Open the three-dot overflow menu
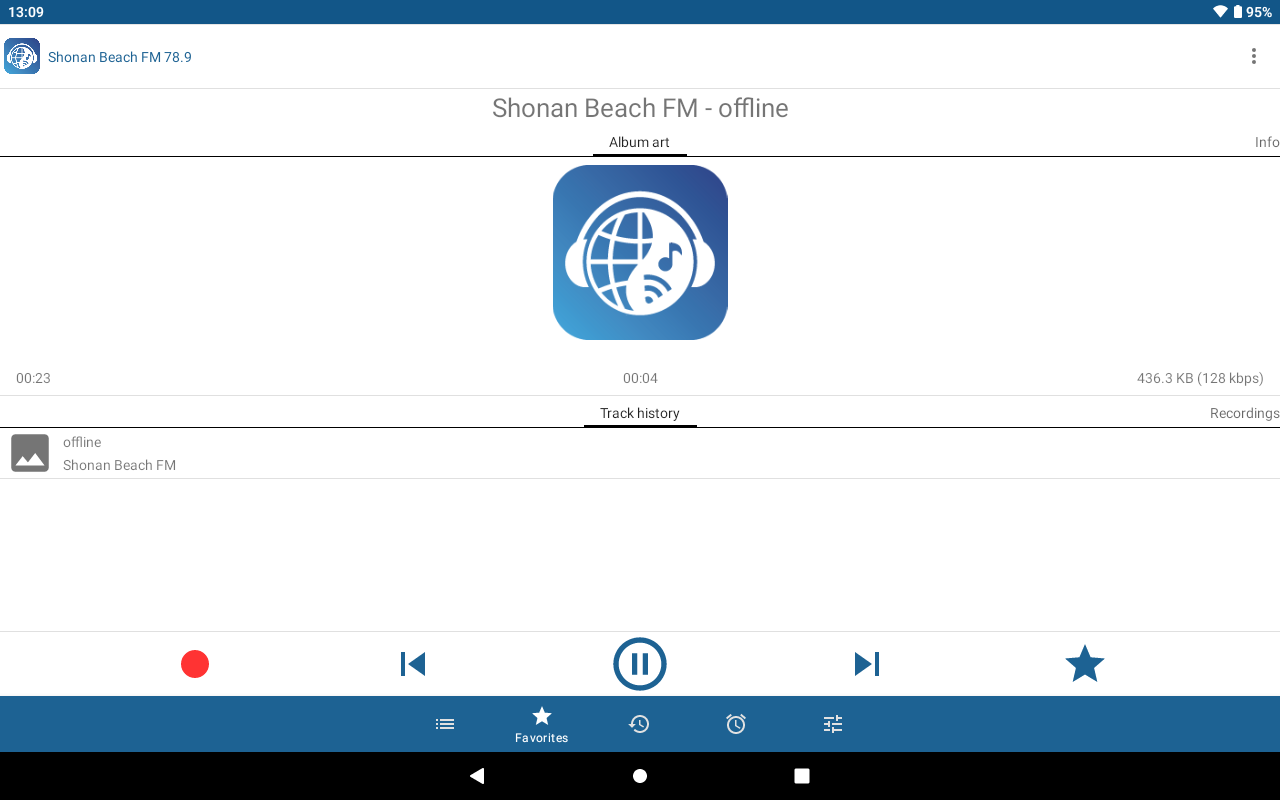The height and width of the screenshot is (800, 1280). pos(1253,56)
